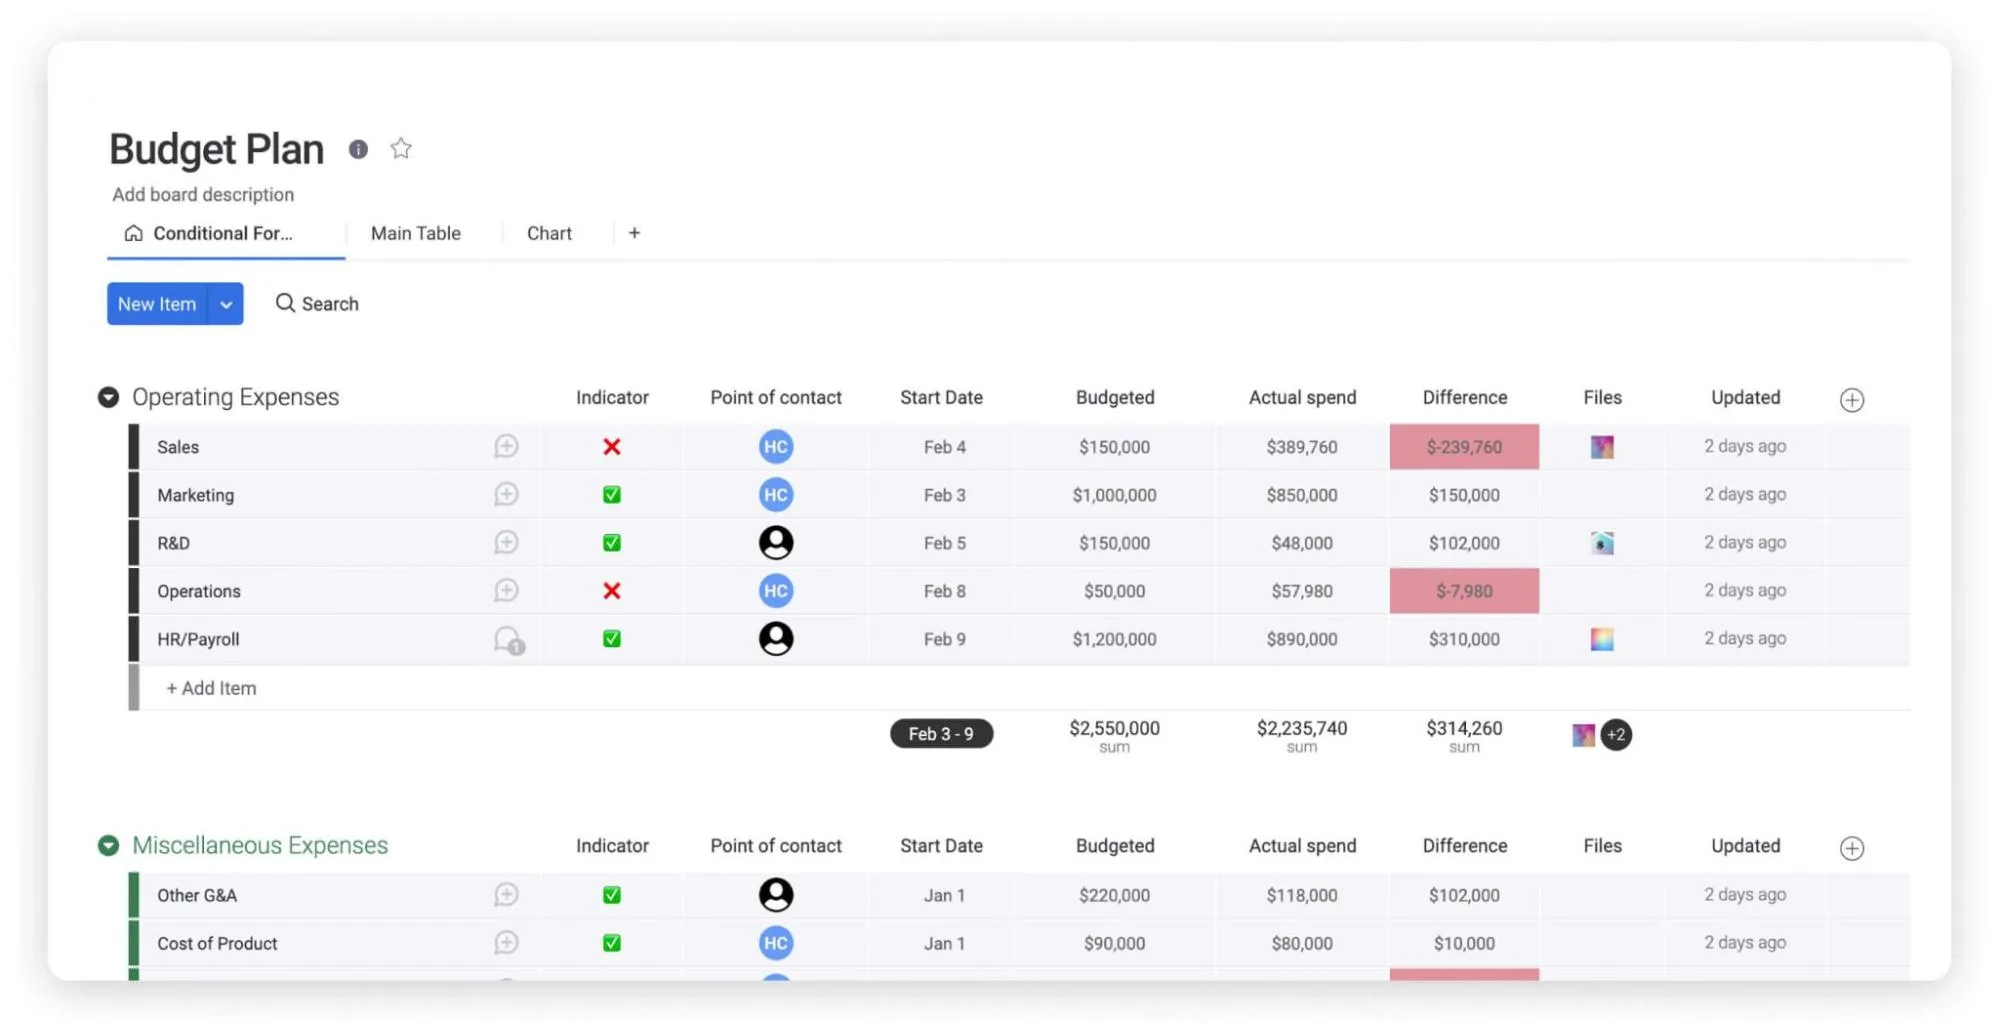
Task: Open the New Item dropdown arrow
Action: (226, 304)
